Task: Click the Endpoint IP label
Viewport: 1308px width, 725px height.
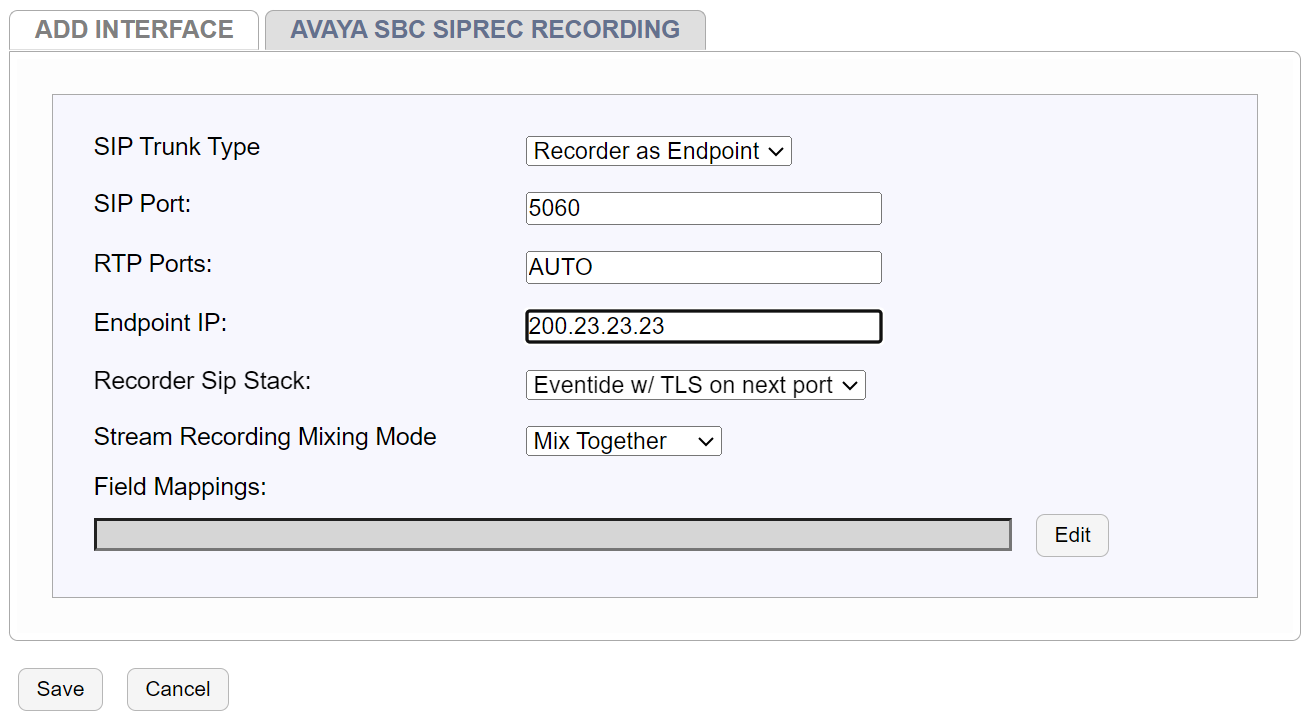Action: pyautogui.click(x=165, y=322)
